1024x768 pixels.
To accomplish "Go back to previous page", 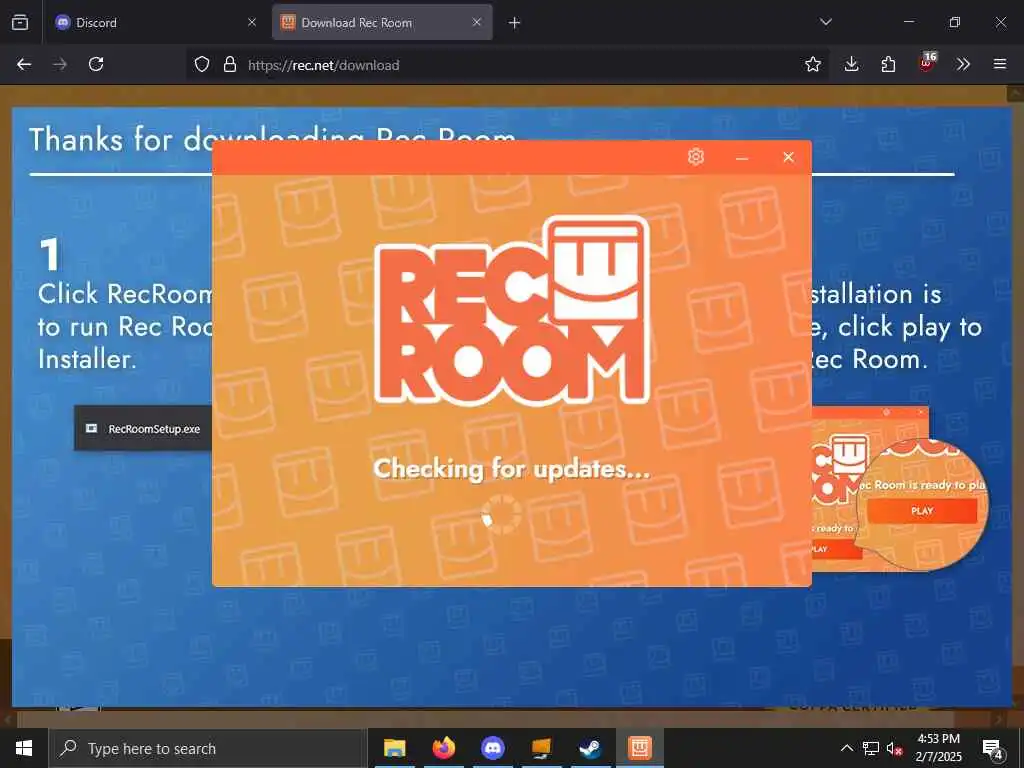I will pos(24,64).
